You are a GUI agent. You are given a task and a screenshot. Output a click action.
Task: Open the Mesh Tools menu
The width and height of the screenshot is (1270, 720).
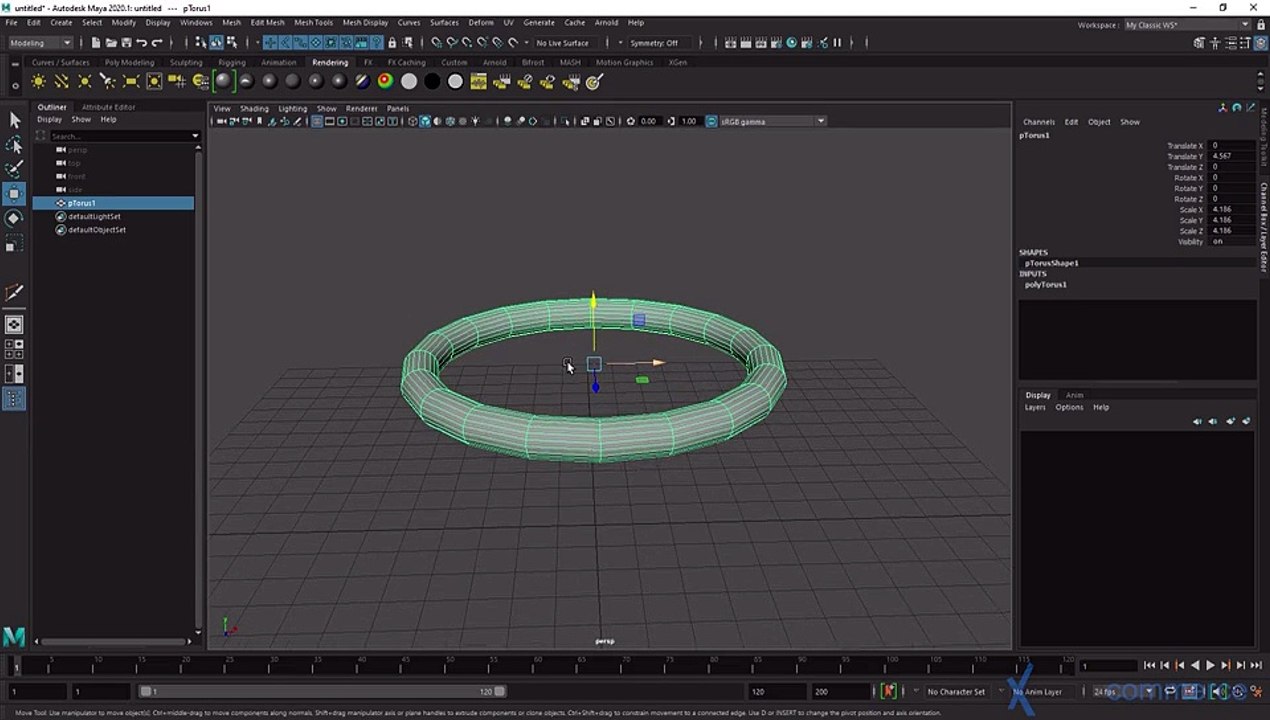coord(313,22)
